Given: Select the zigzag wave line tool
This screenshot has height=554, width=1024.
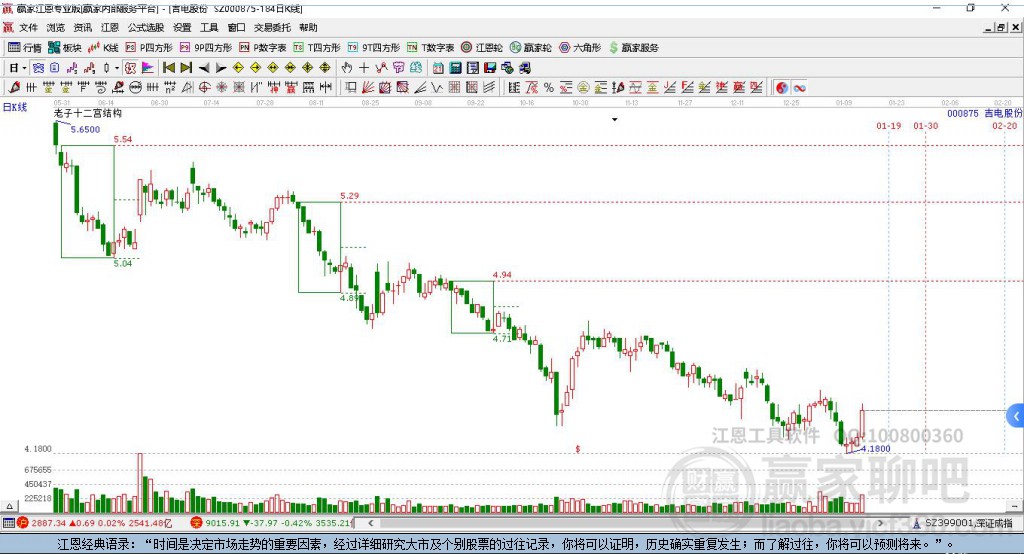Looking at the screenshot, I should [437, 88].
